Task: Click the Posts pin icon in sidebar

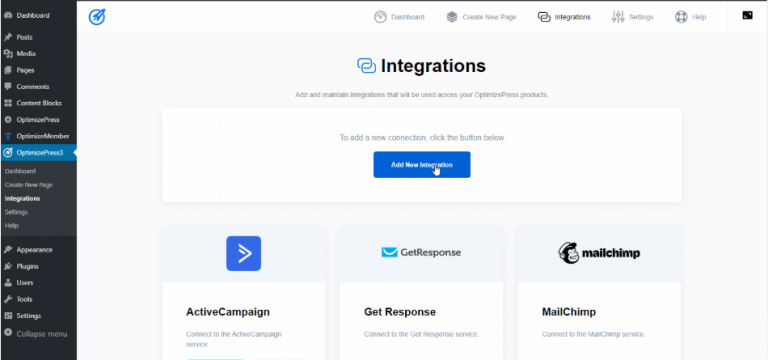Action: pos(8,37)
